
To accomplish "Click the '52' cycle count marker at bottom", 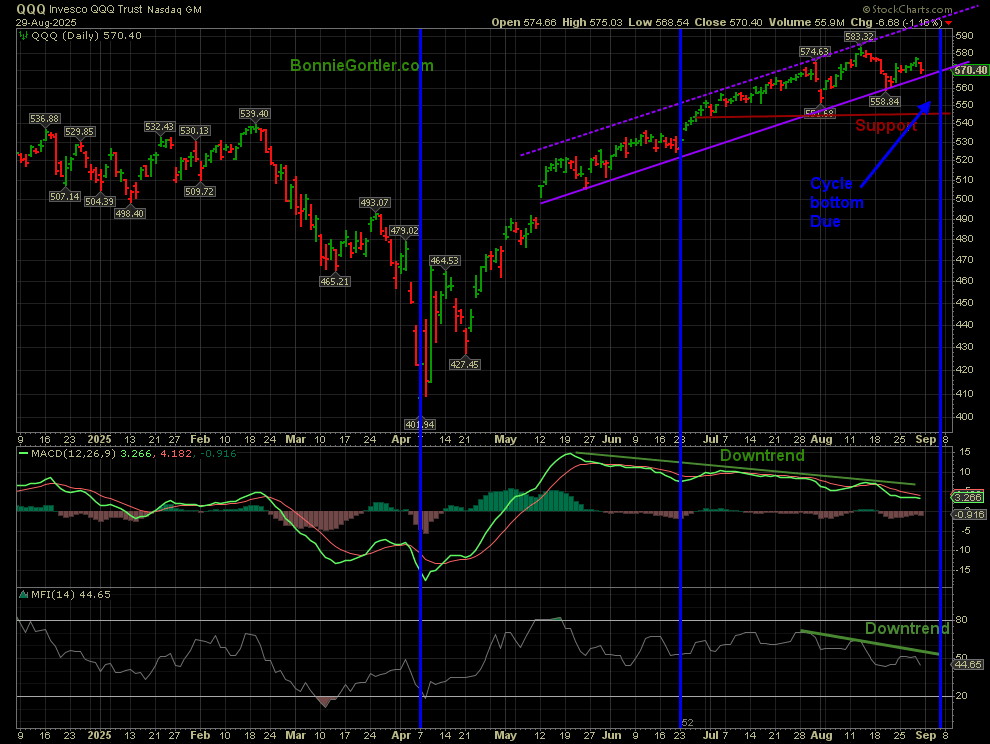I will (x=687, y=721).
